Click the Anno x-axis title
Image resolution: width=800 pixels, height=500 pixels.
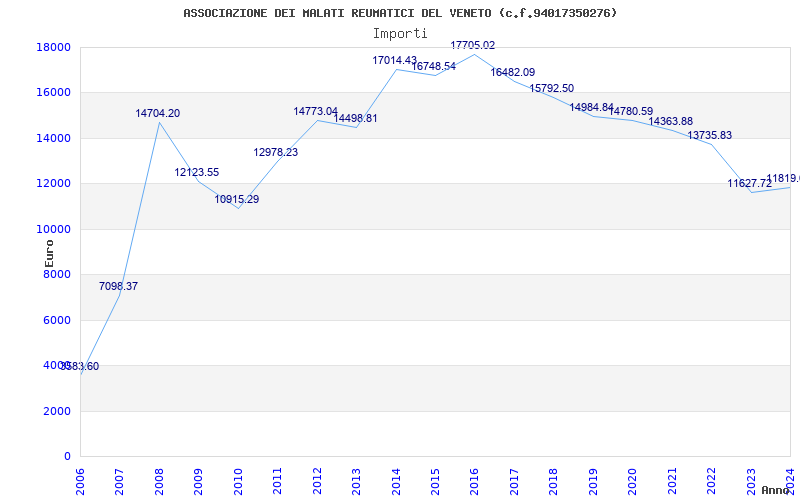tap(776, 490)
